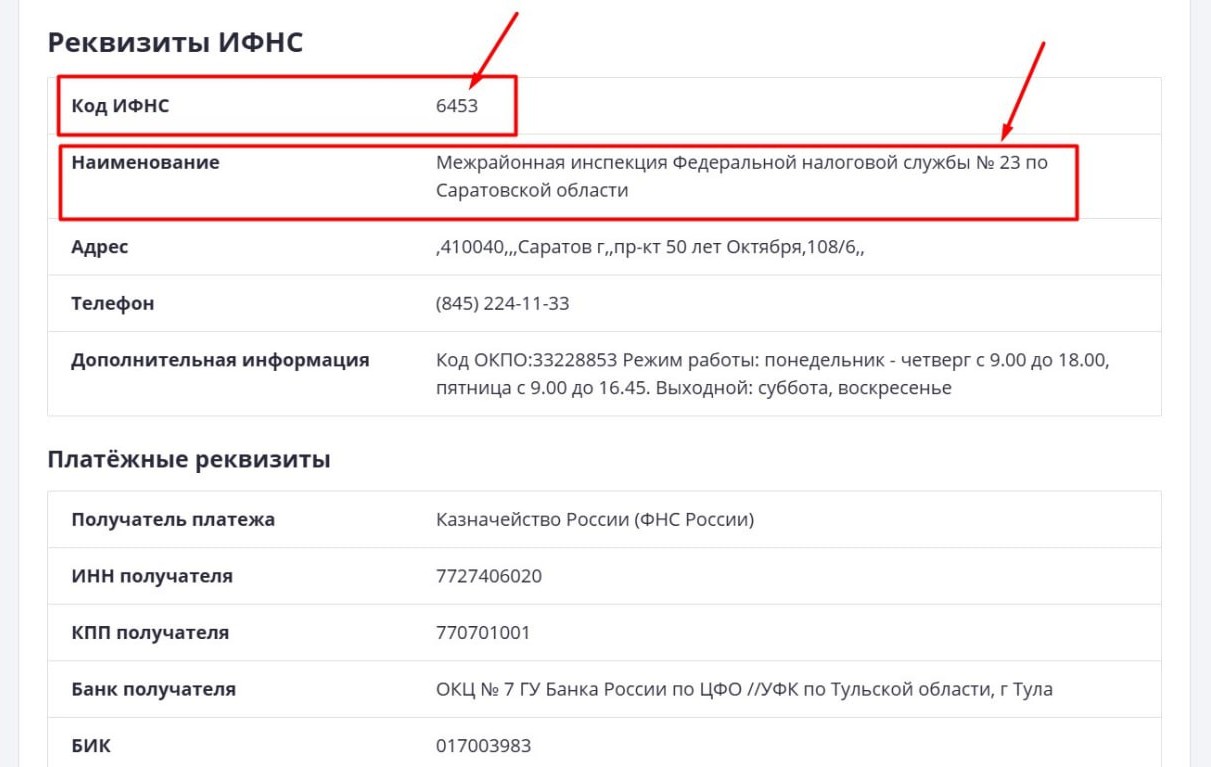Click the address value with 410040
The image size is (1211, 767).
[650, 247]
